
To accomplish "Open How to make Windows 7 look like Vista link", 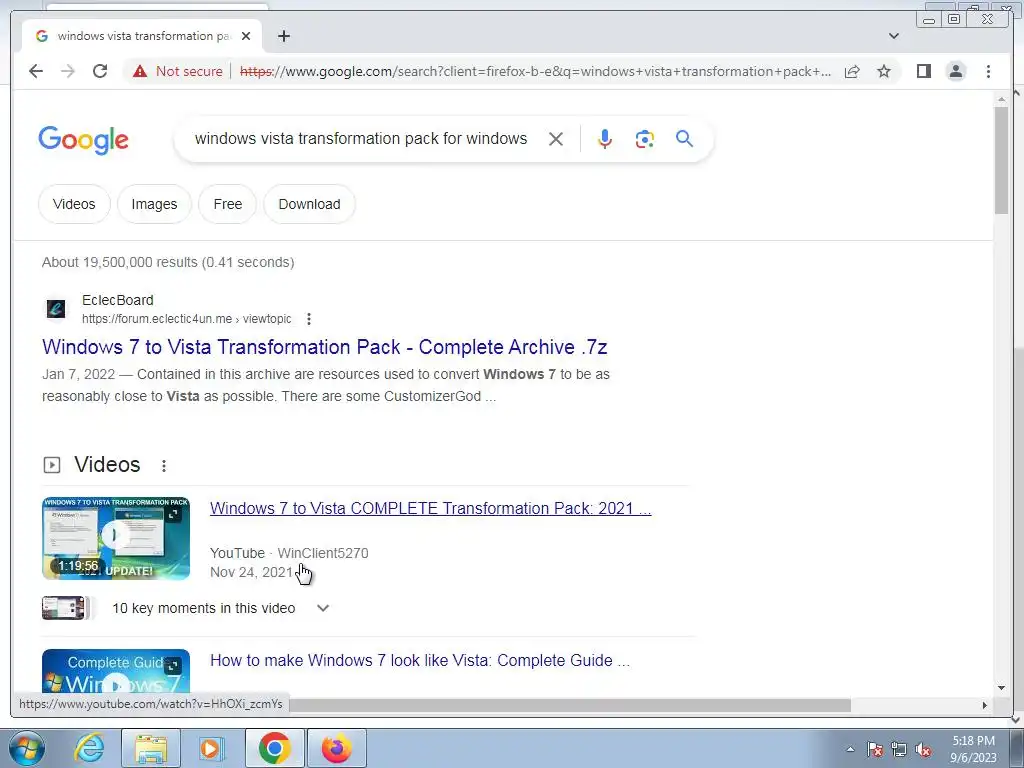I will (x=420, y=660).
